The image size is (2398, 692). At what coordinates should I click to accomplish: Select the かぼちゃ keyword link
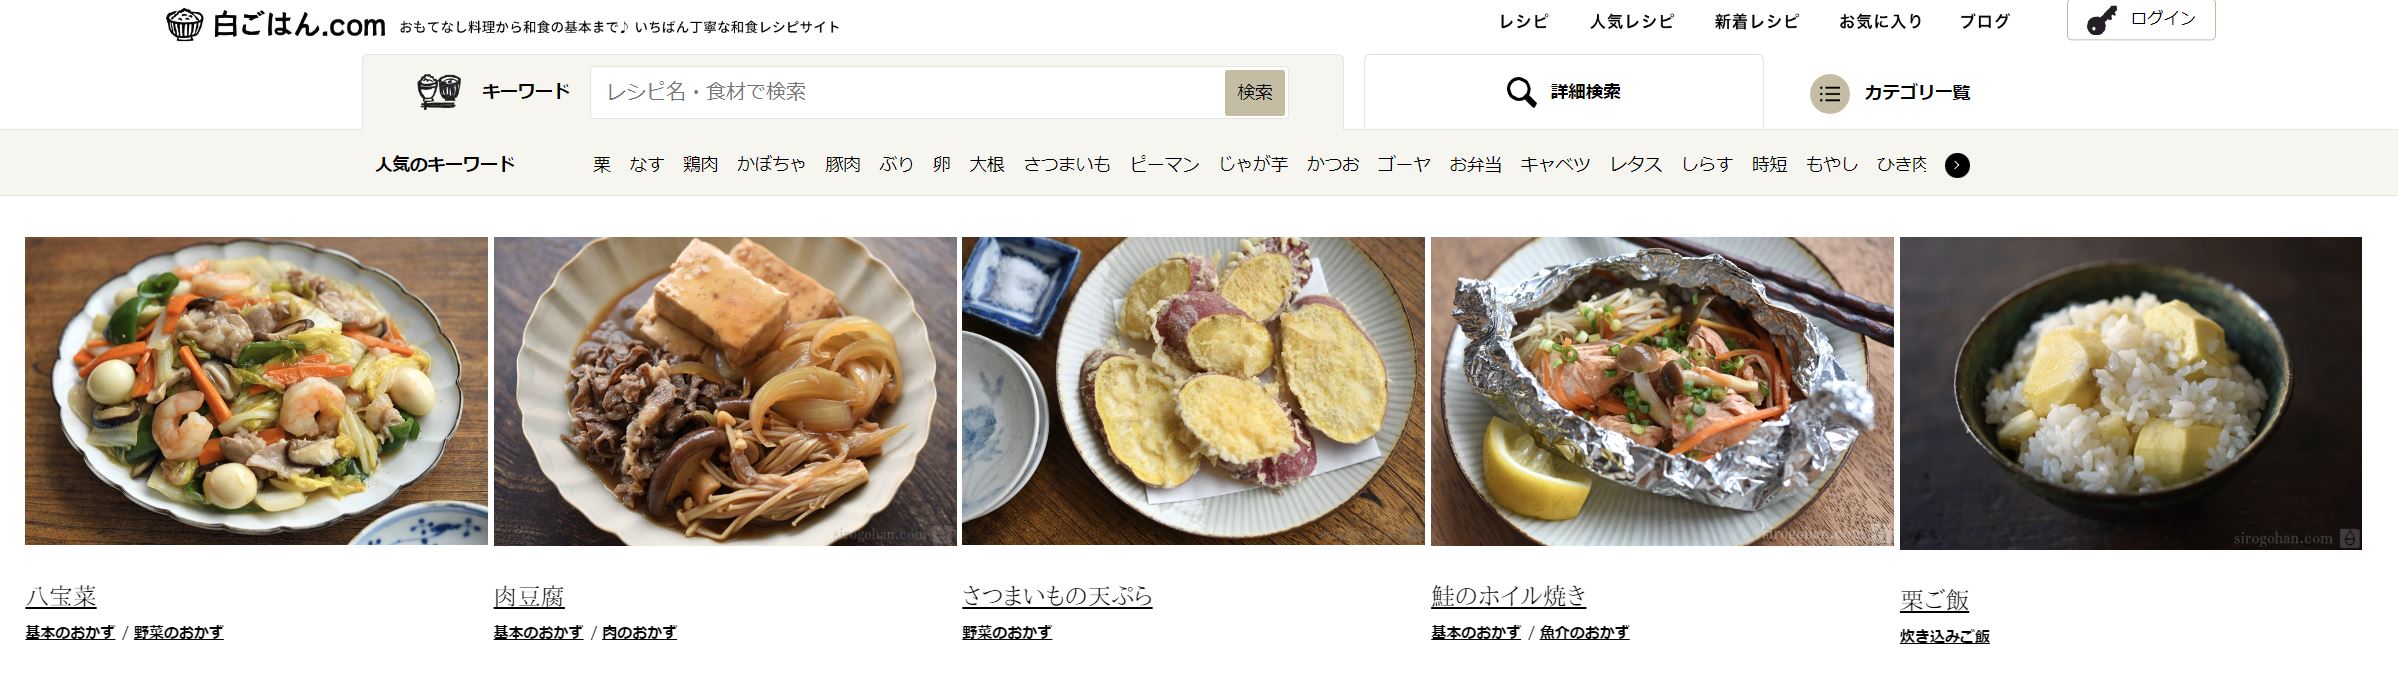click(x=771, y=164)
